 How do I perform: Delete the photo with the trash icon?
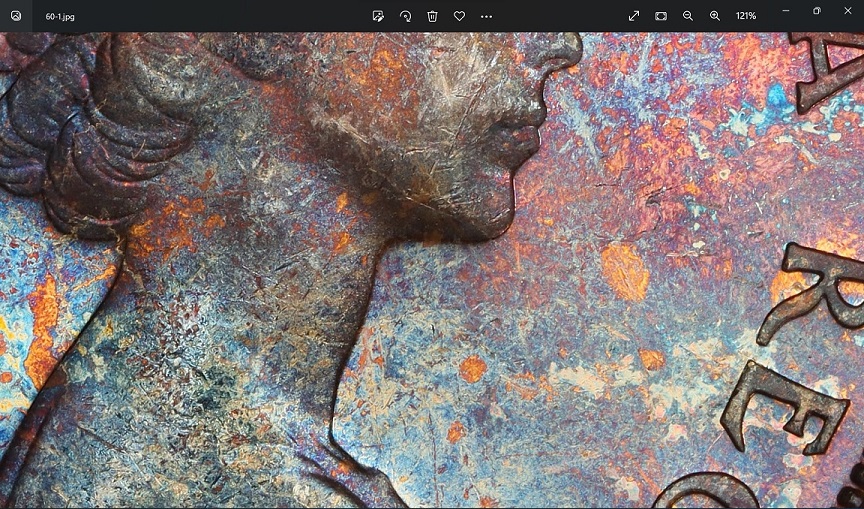pyautogui.click(x=433, y=16)
